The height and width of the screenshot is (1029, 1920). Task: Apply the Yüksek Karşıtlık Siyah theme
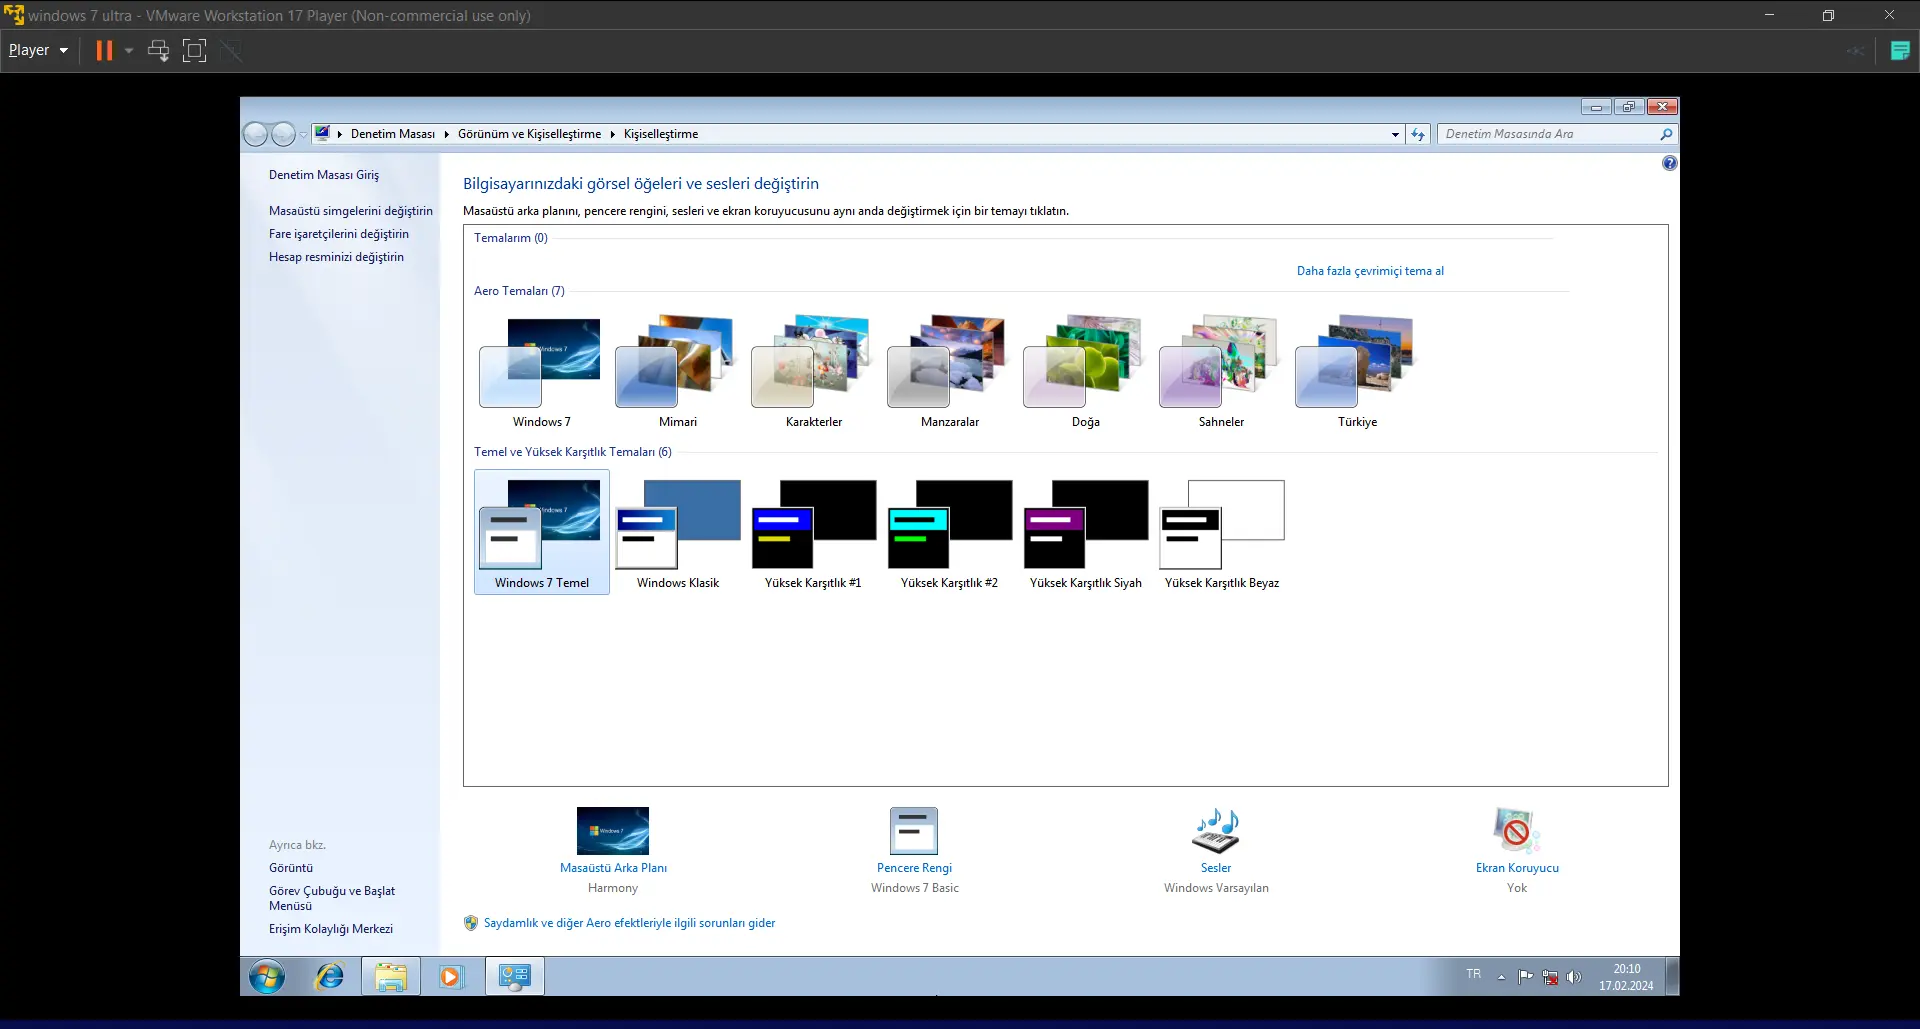coord(1086,533)
